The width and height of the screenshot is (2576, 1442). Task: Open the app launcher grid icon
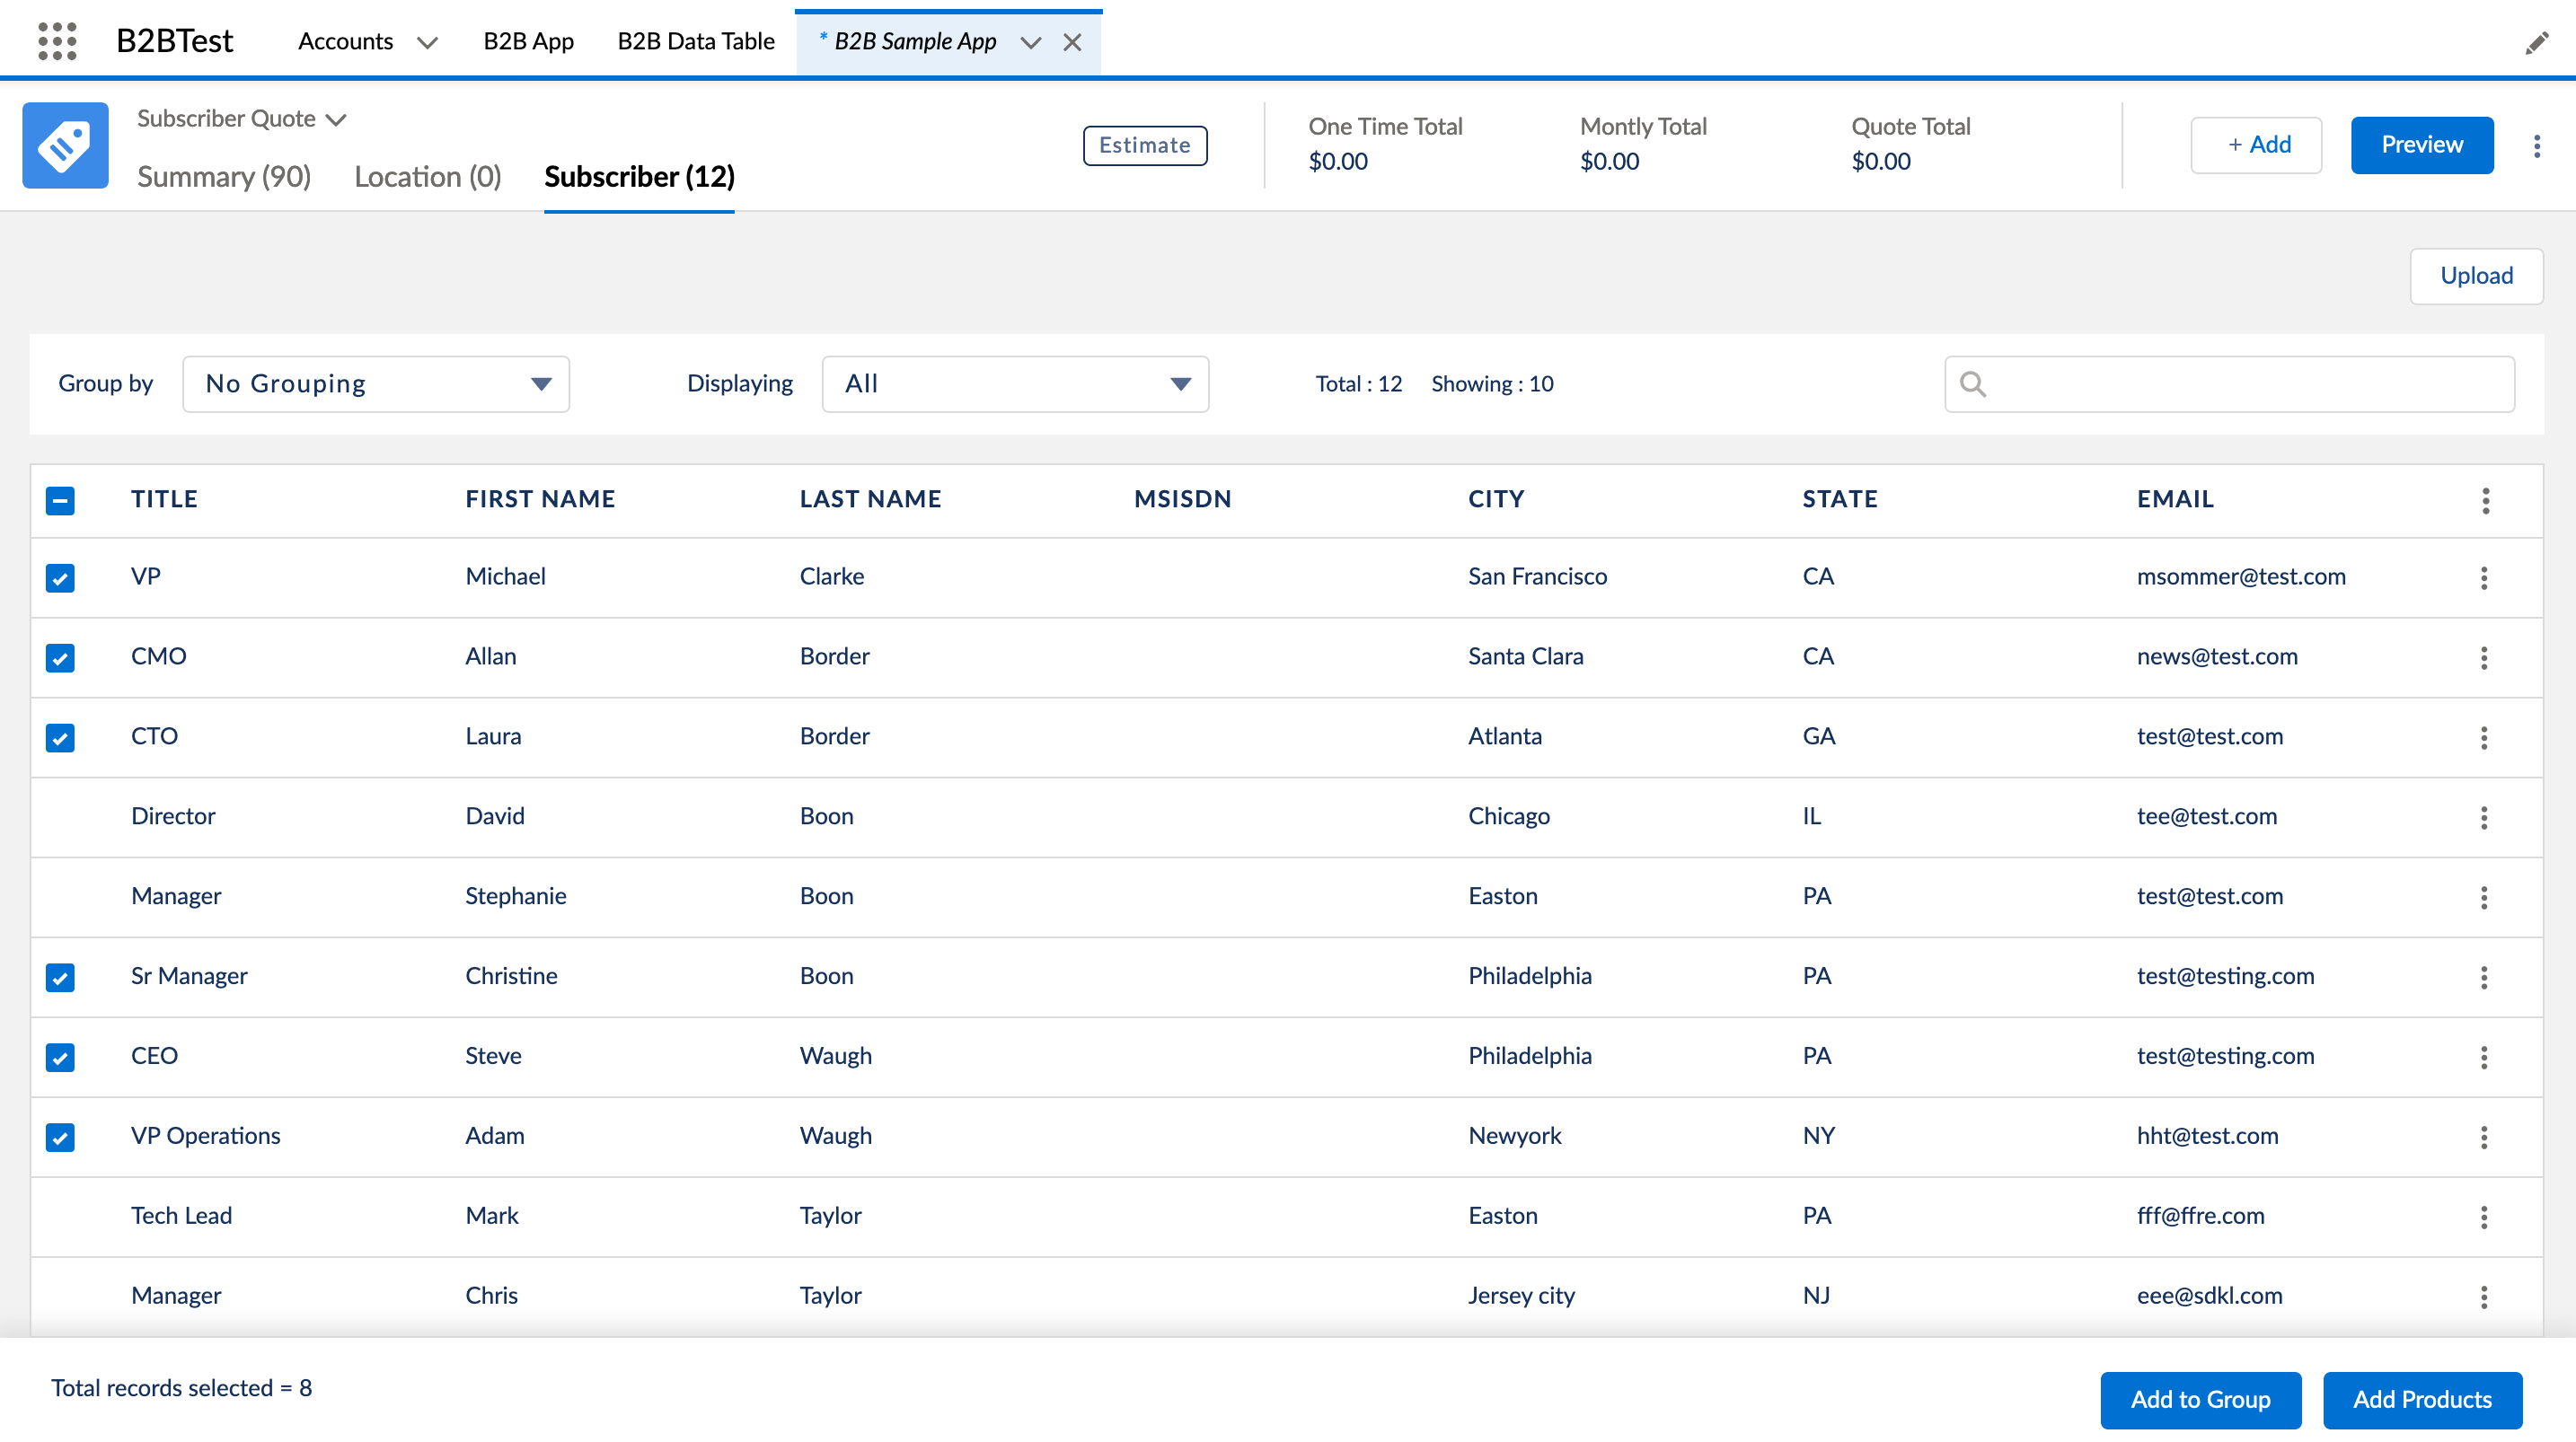coord(57,41)
